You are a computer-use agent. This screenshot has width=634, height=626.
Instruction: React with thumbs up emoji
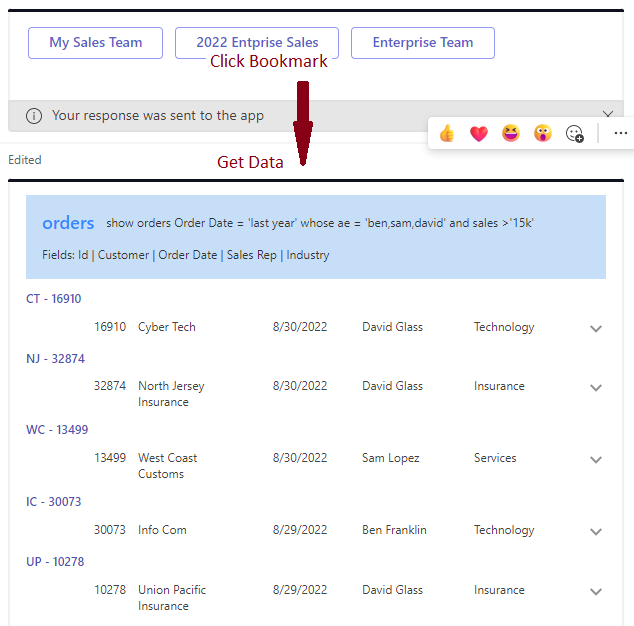447,133
